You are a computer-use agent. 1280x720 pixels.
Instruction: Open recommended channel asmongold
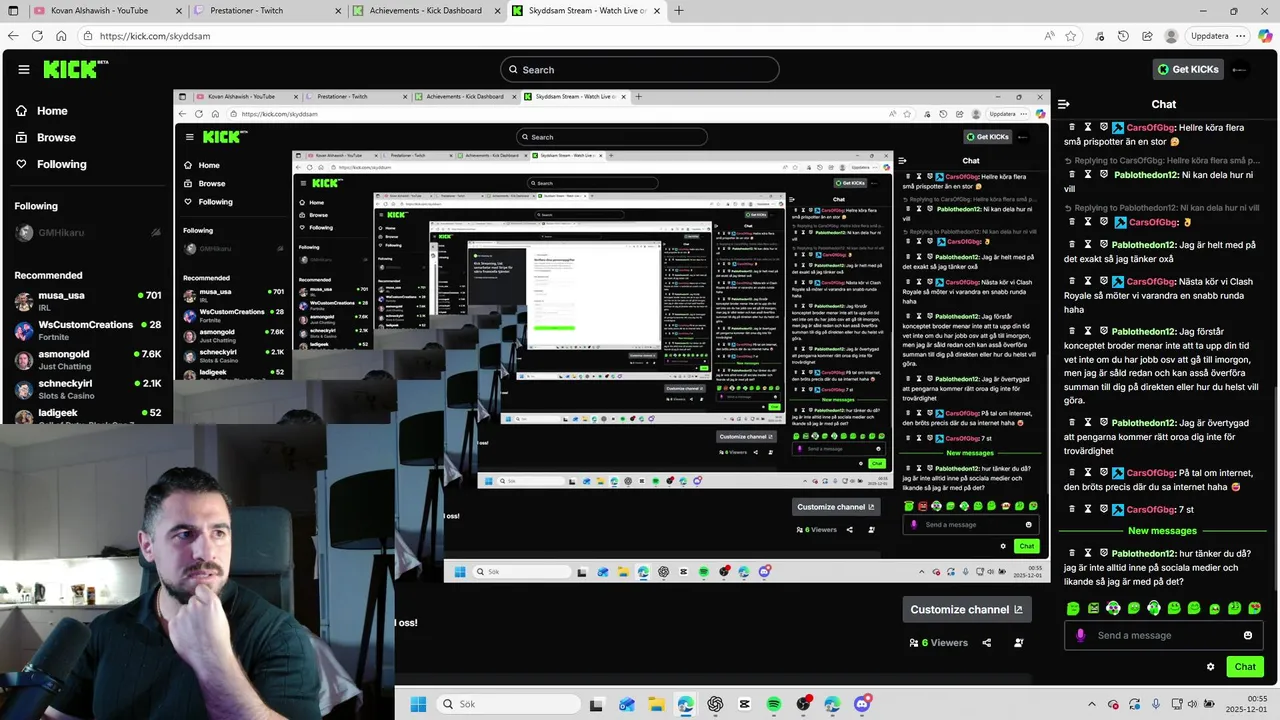pos(87,360)
